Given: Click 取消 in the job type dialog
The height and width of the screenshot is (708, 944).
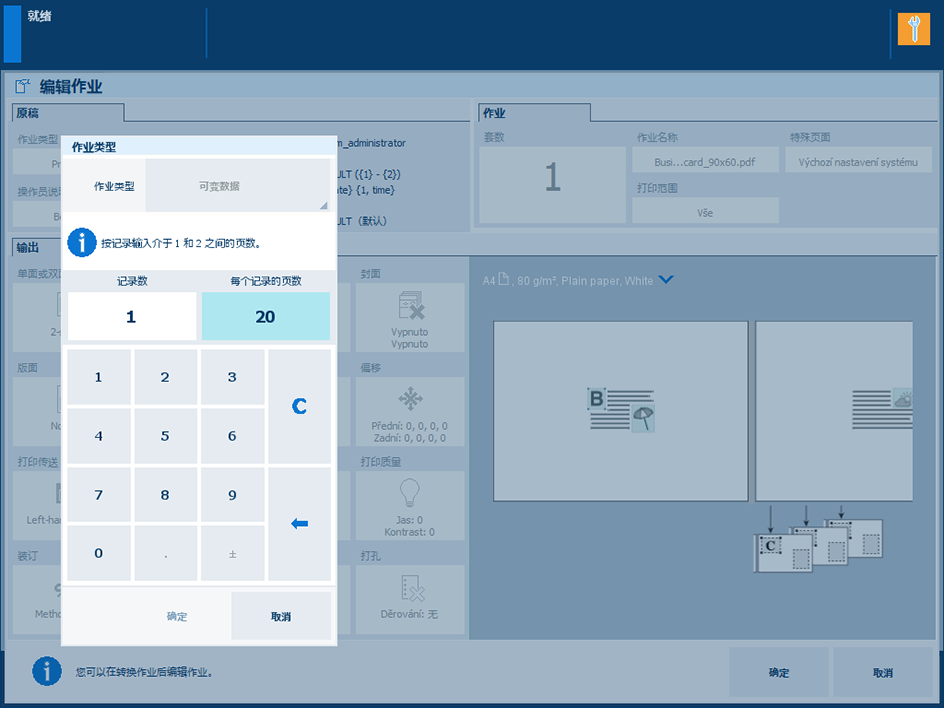Looking at the screenshot, I should tap(281, 616).
